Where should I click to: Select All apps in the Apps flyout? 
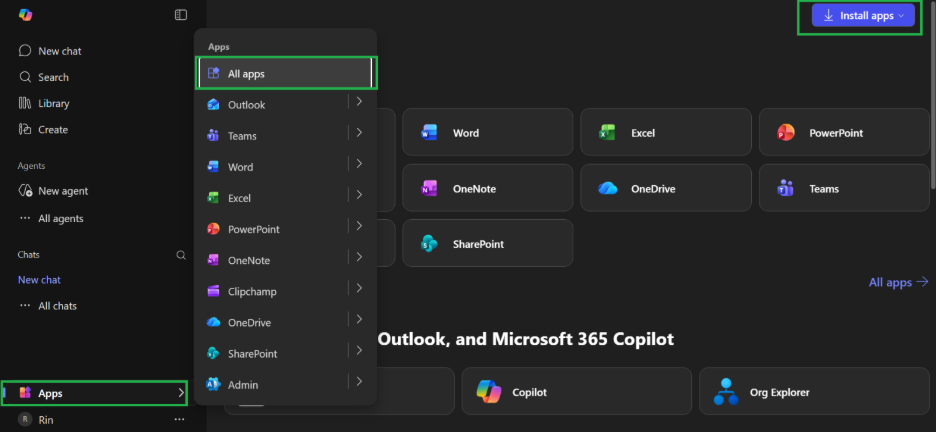pyautogui.click(x=285, y=73)
